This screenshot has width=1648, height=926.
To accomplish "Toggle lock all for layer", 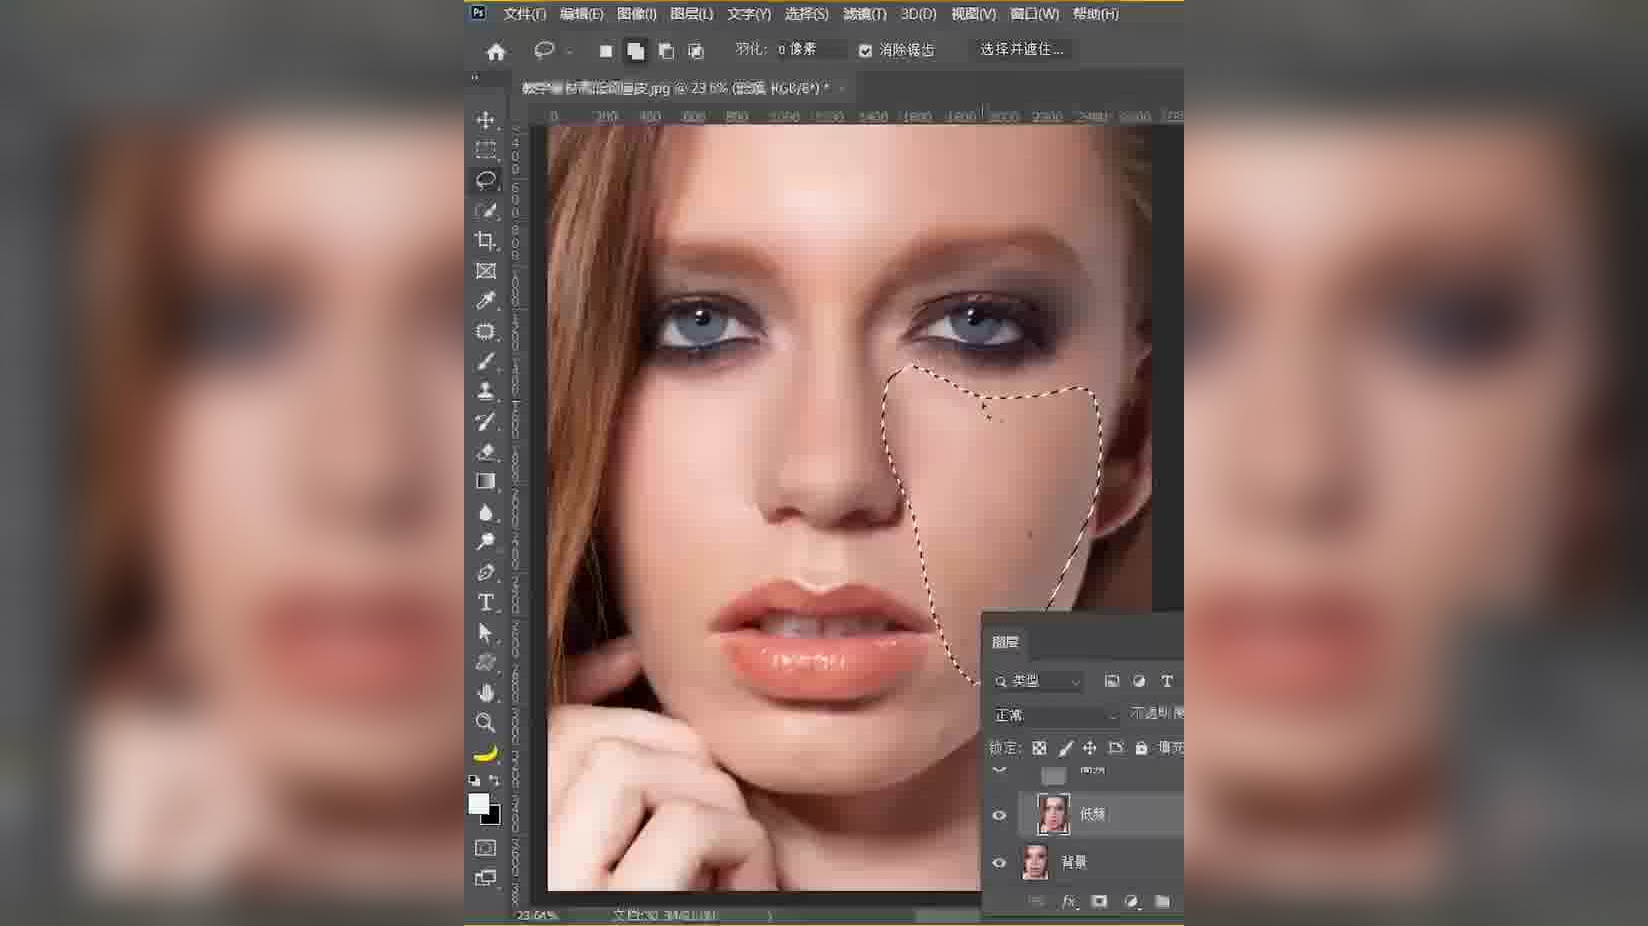I will tap(1141, 748).
